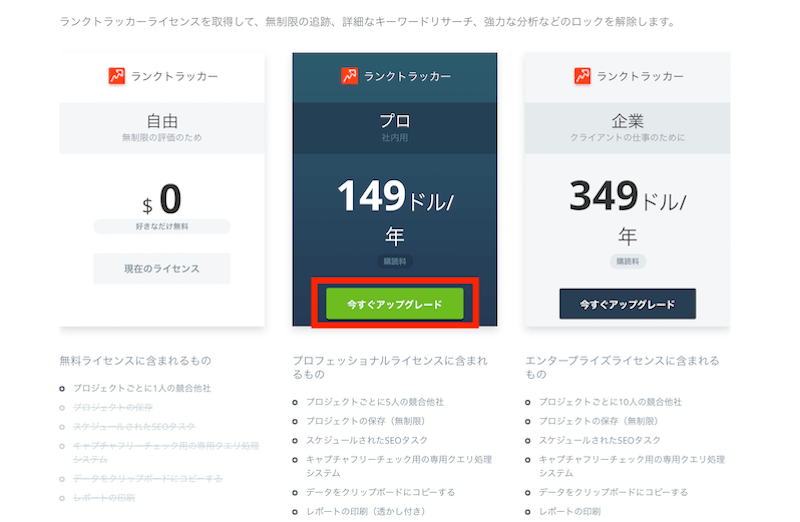This screenshot has height=522, width=800.
Task: Click the $ 0 price in free plan
Action: click(162, 200)
